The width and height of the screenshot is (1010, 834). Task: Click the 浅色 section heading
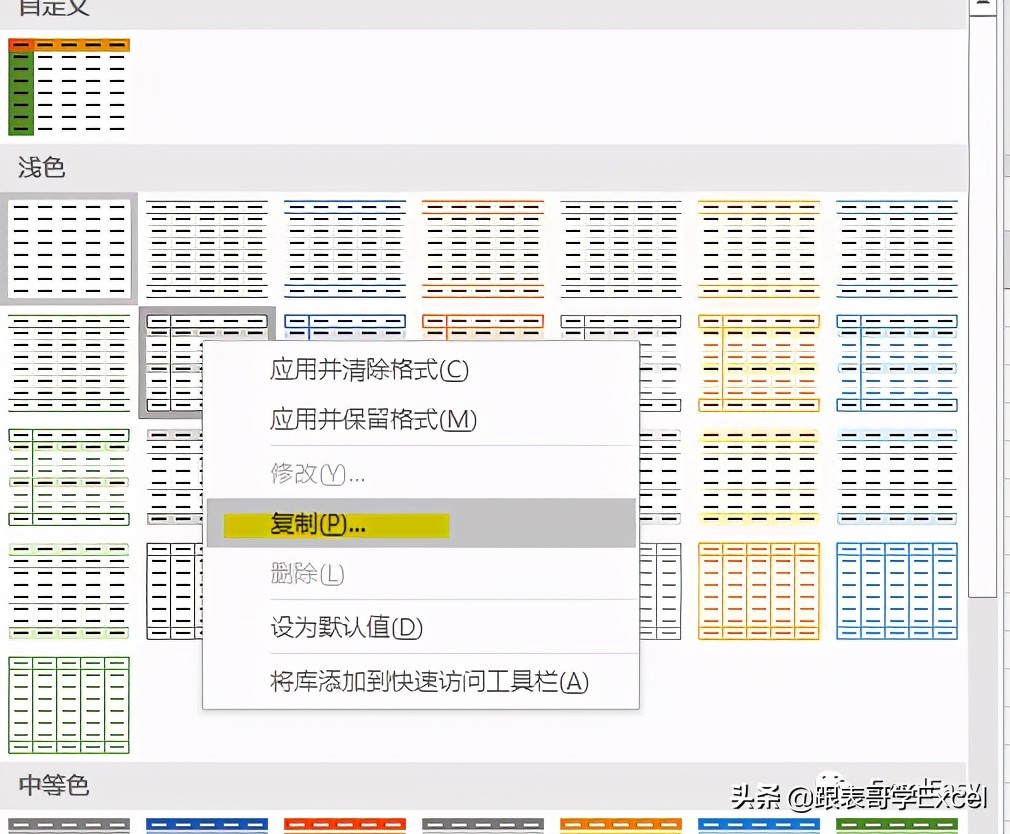[41, 167]
